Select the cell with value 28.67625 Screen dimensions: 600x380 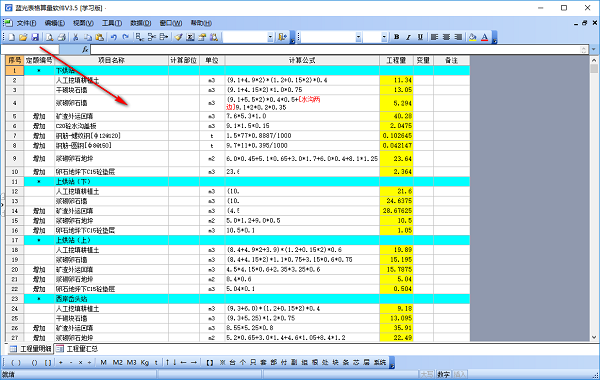tap(396, 211)
